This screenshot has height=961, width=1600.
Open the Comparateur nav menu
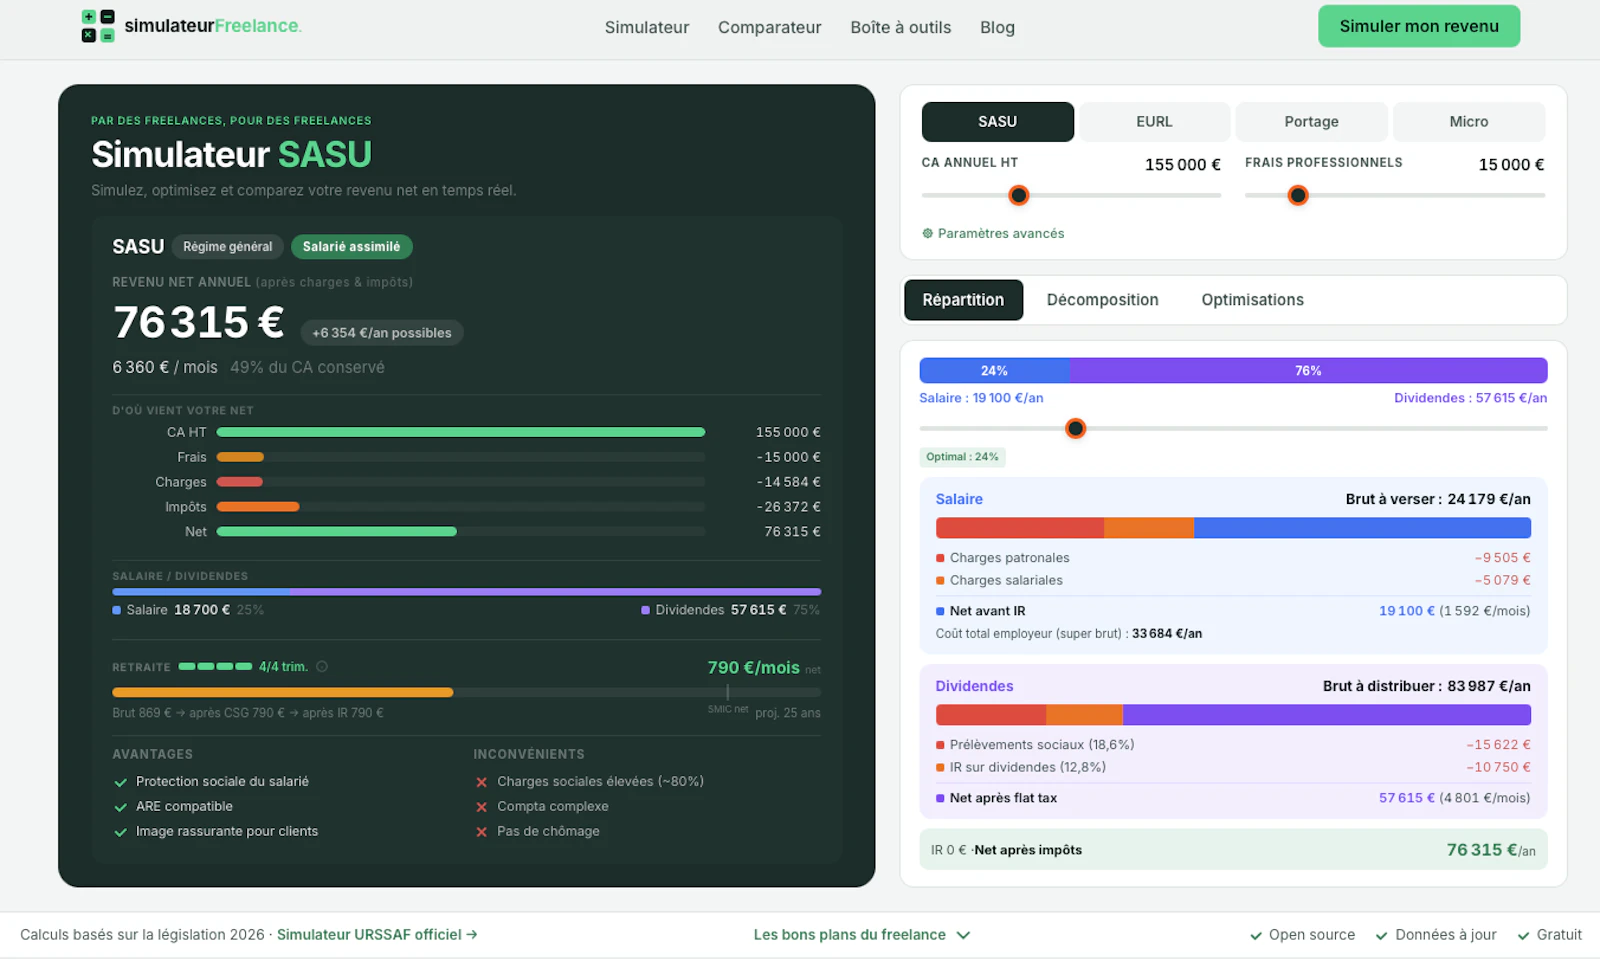770,27
